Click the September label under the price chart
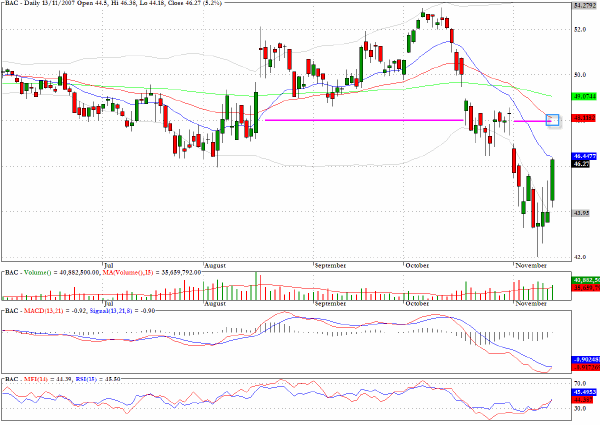This screenshot has width=600, height=425. coord(330,265)
